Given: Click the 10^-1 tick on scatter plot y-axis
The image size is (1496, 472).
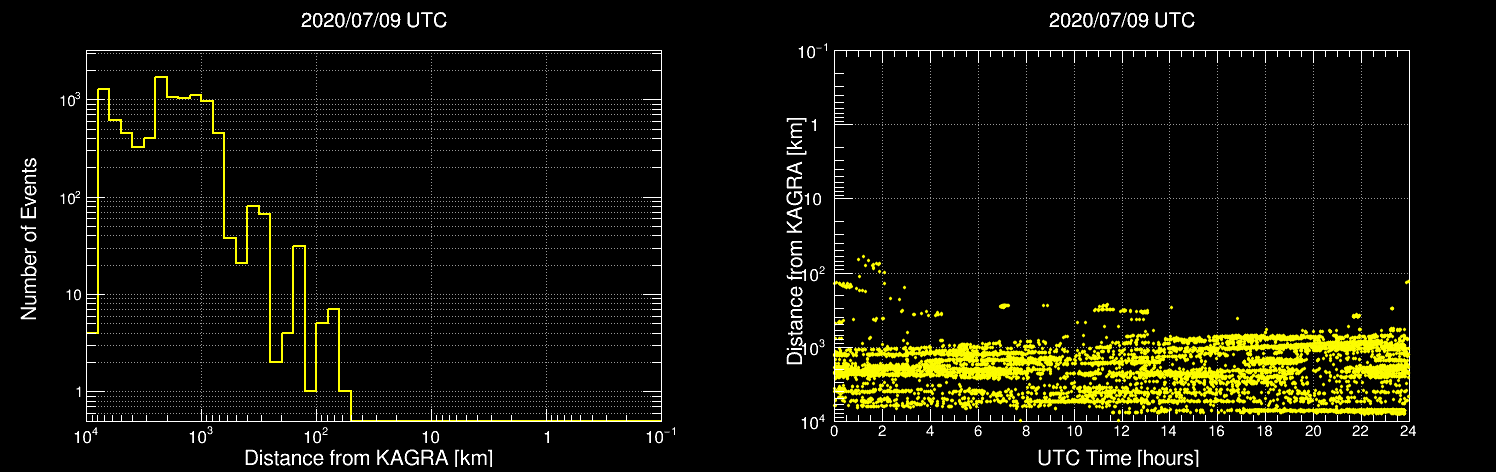Looking at the screenshot, I should [x=813, y=50].
